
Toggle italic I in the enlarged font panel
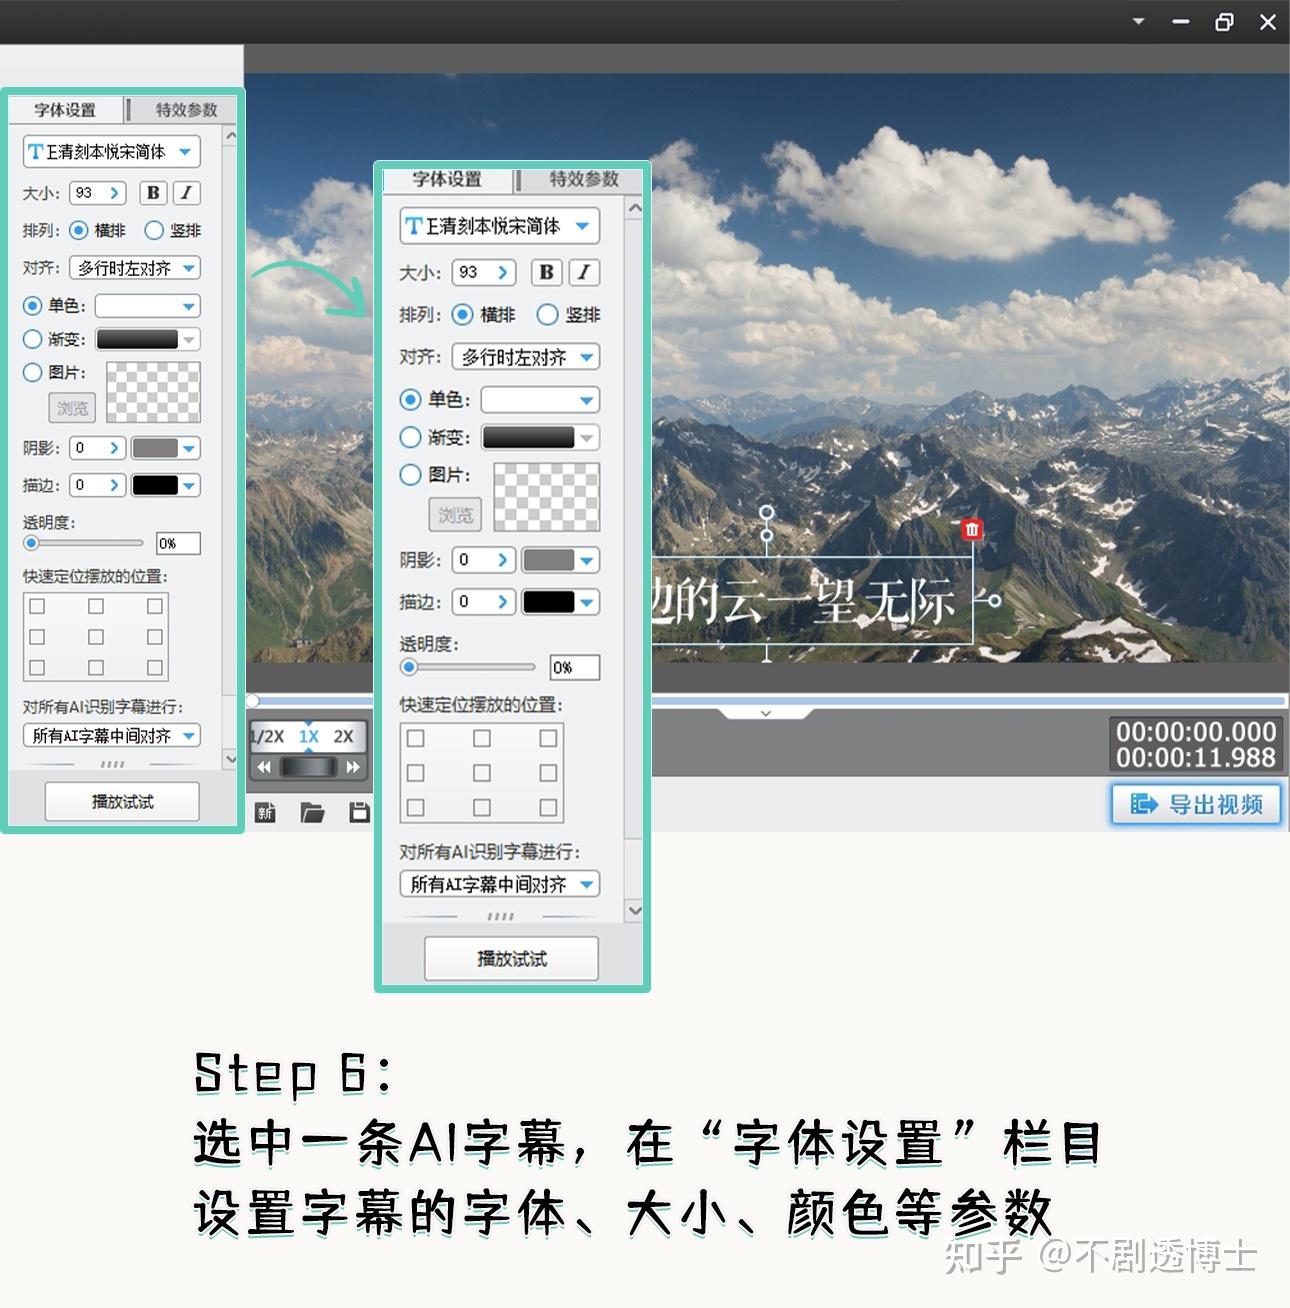[584, 272]
